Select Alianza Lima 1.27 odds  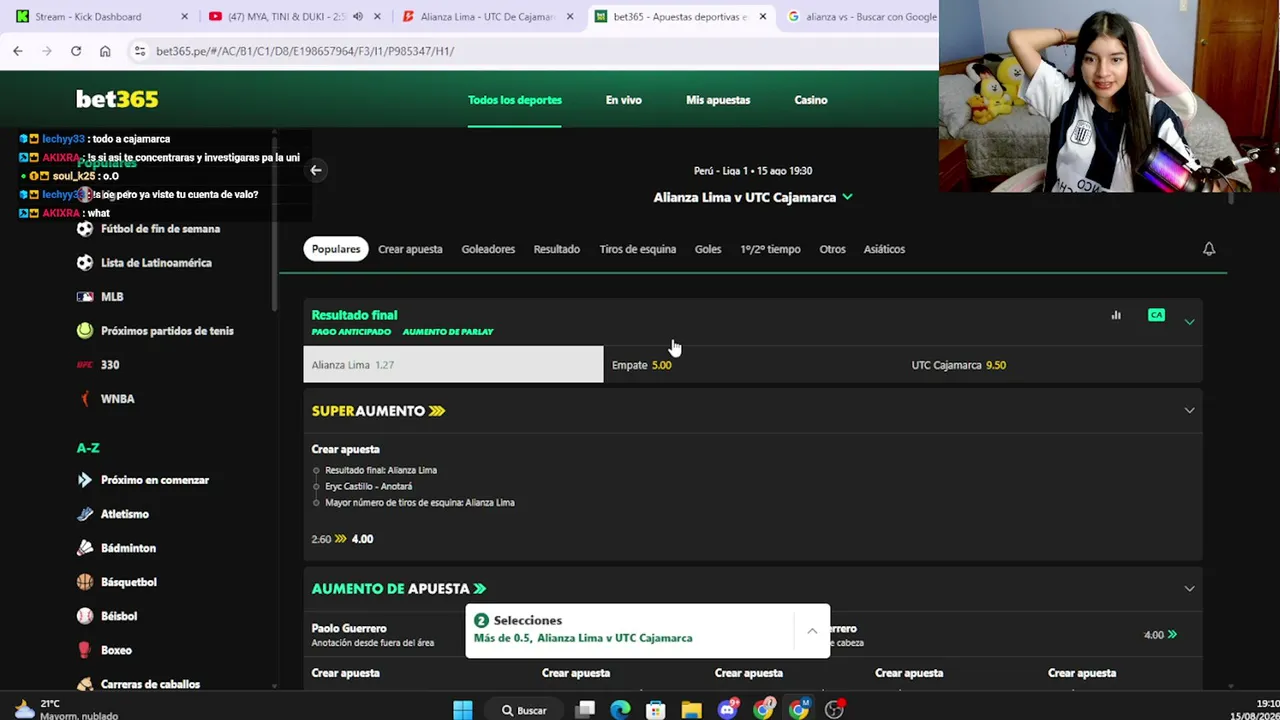point(453,365)
